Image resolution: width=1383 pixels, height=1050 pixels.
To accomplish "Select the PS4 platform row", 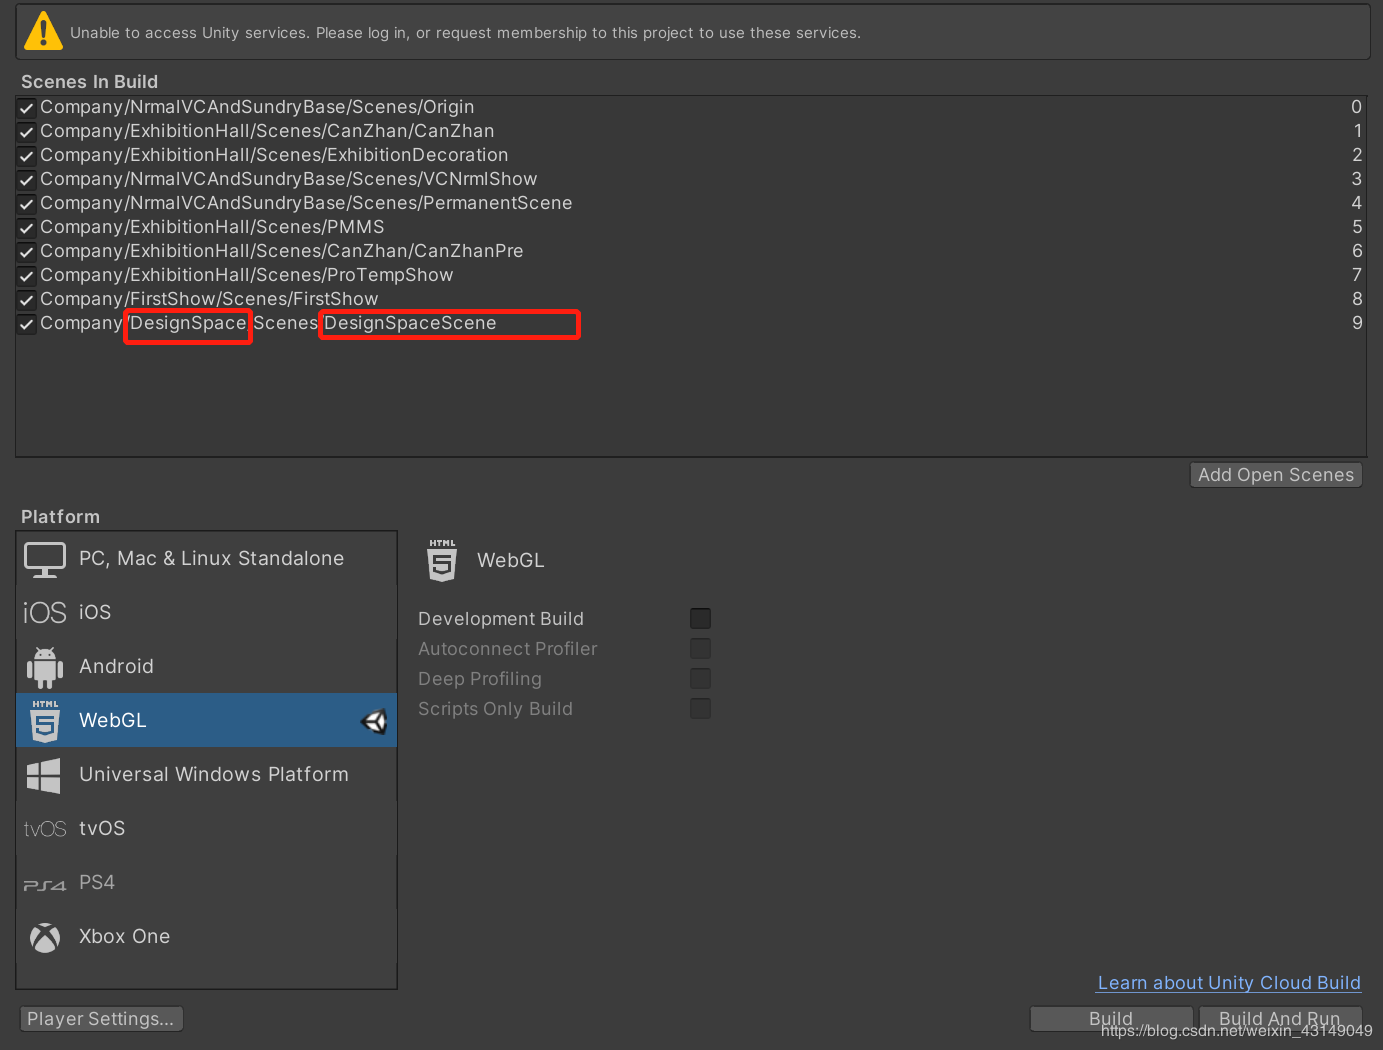I will 207,883.
